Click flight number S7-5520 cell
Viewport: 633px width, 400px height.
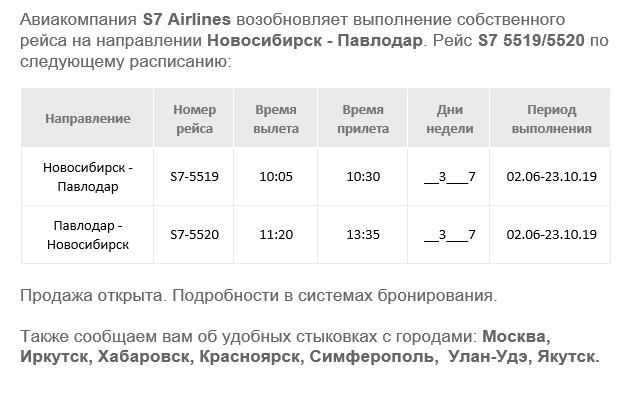pos(195,235)
